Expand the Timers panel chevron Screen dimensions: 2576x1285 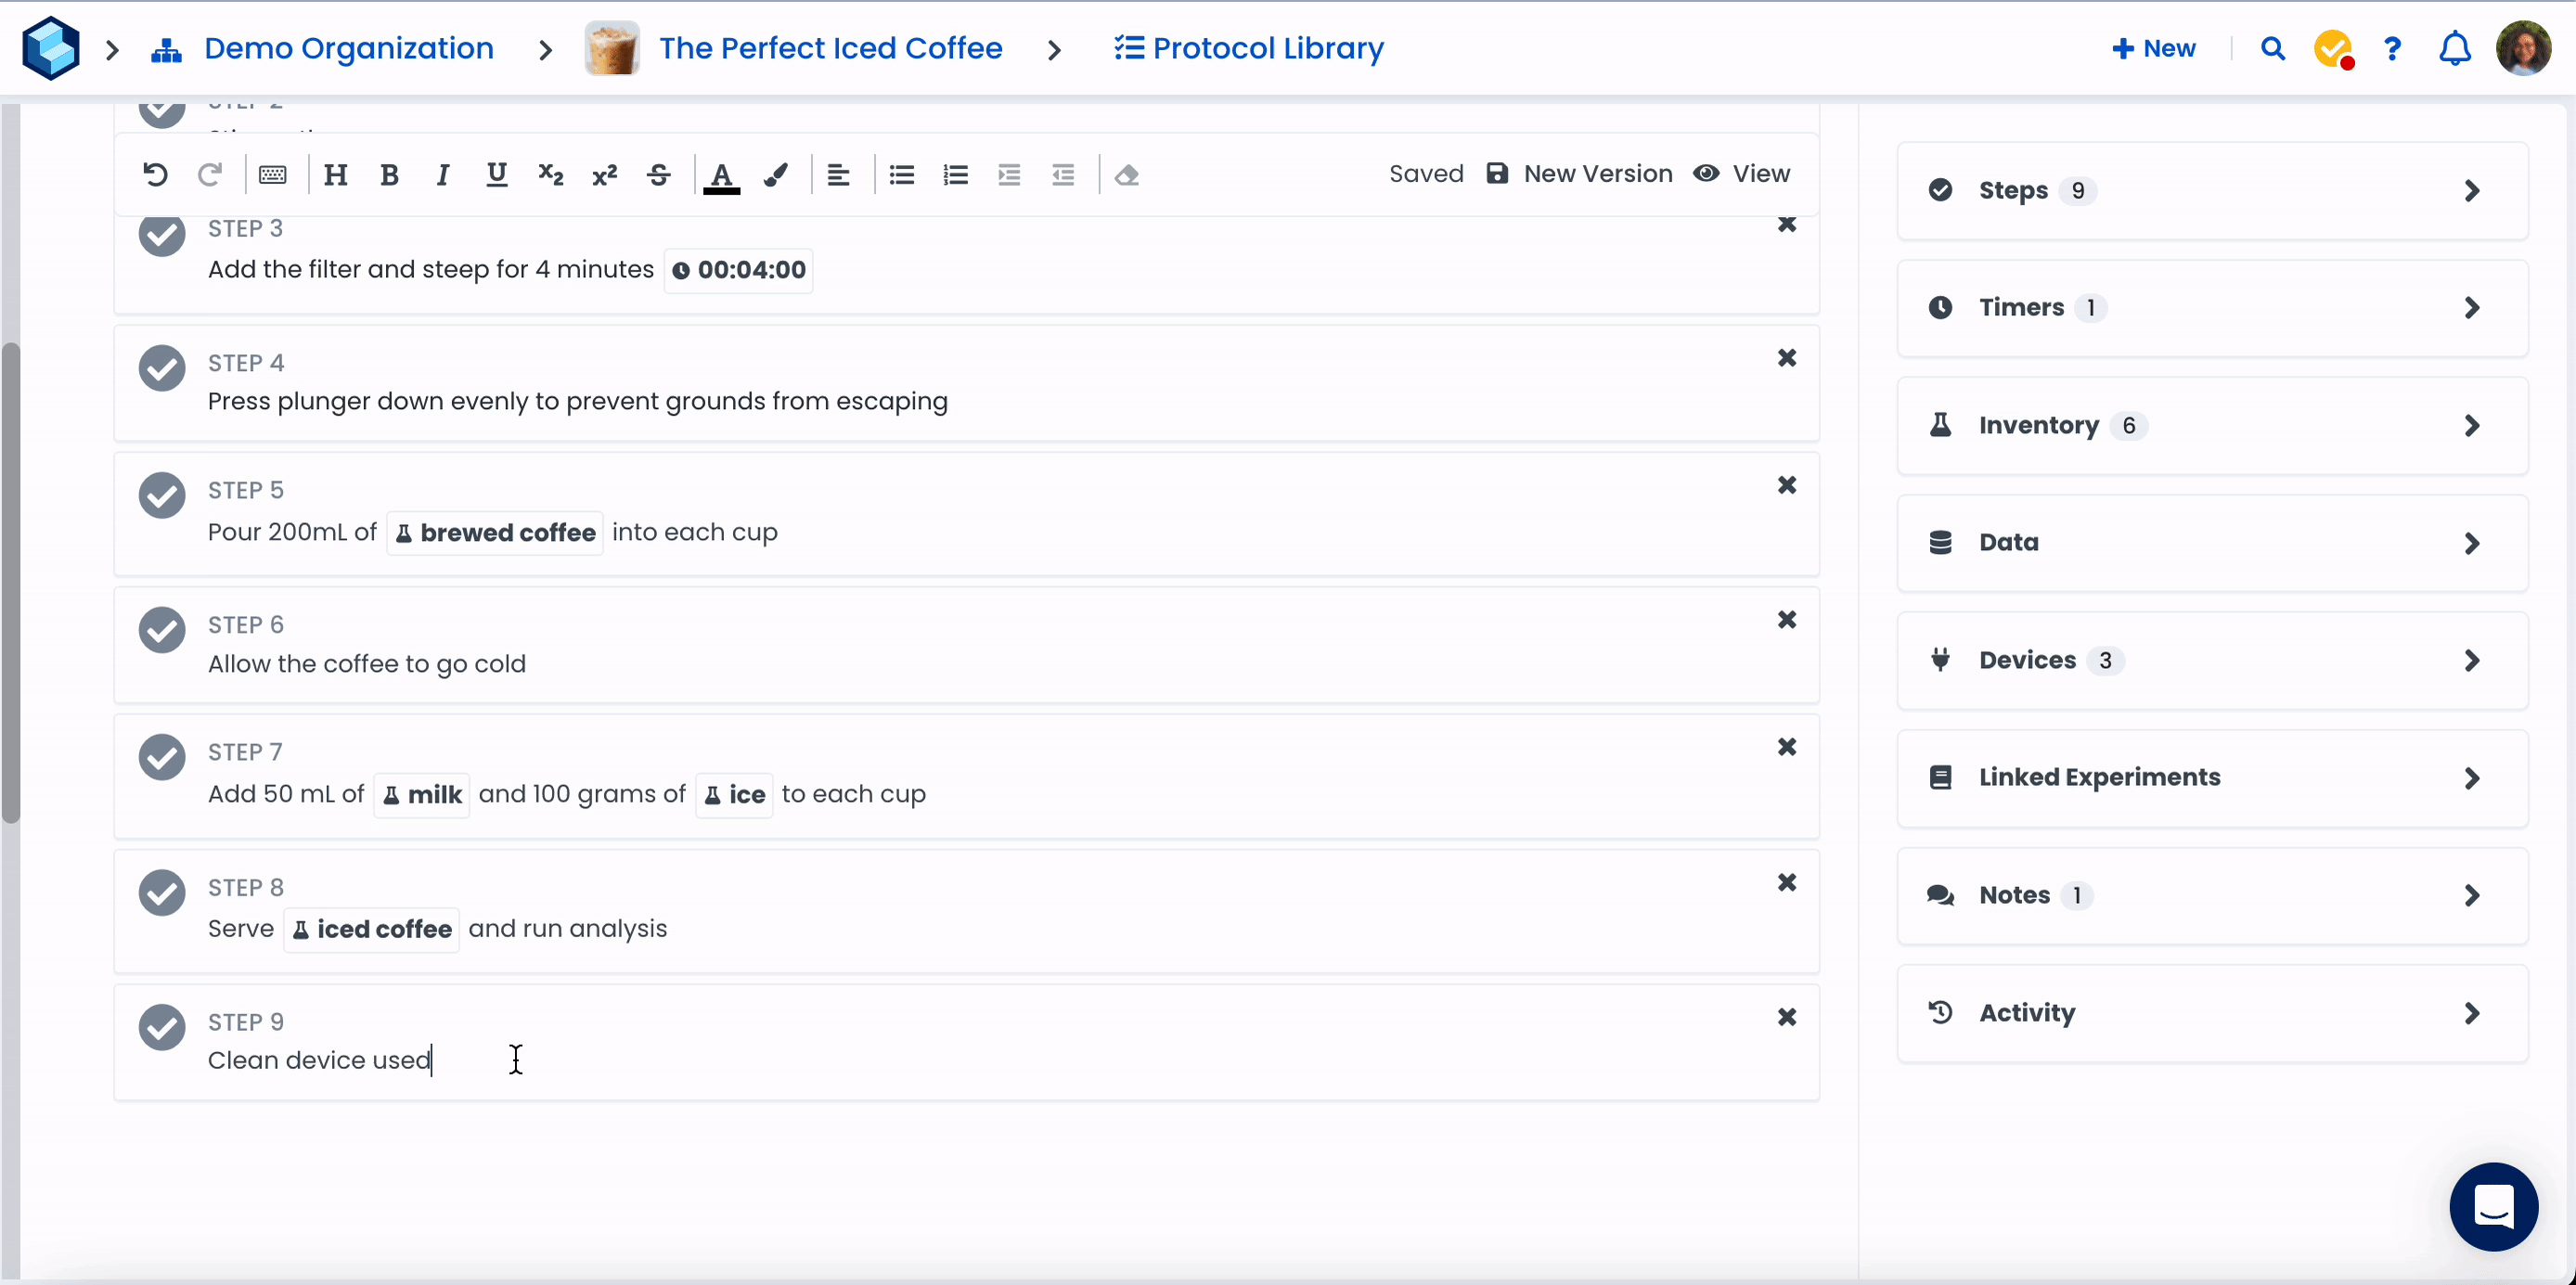tap(2471, 308)
